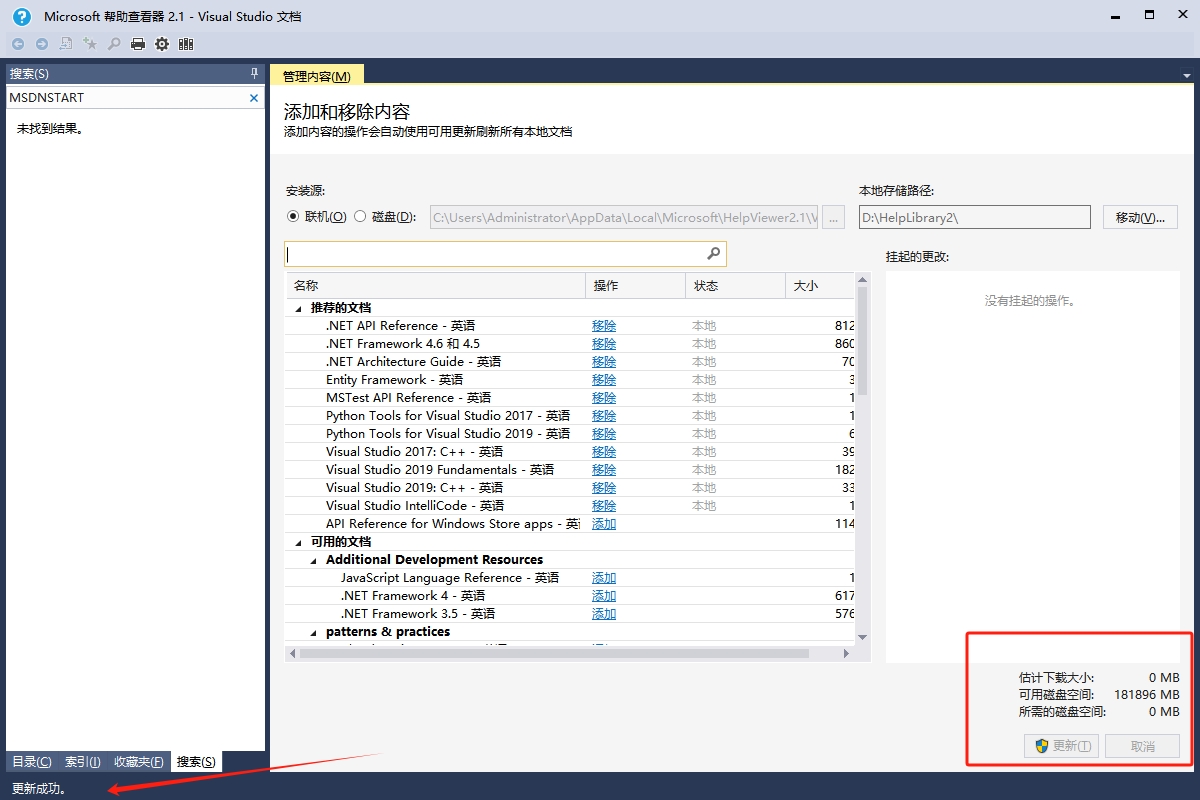Add .NET Framework 4 via 添加
The width and height of the screenshot is (1200, 800).
click(x=604, y=596)
